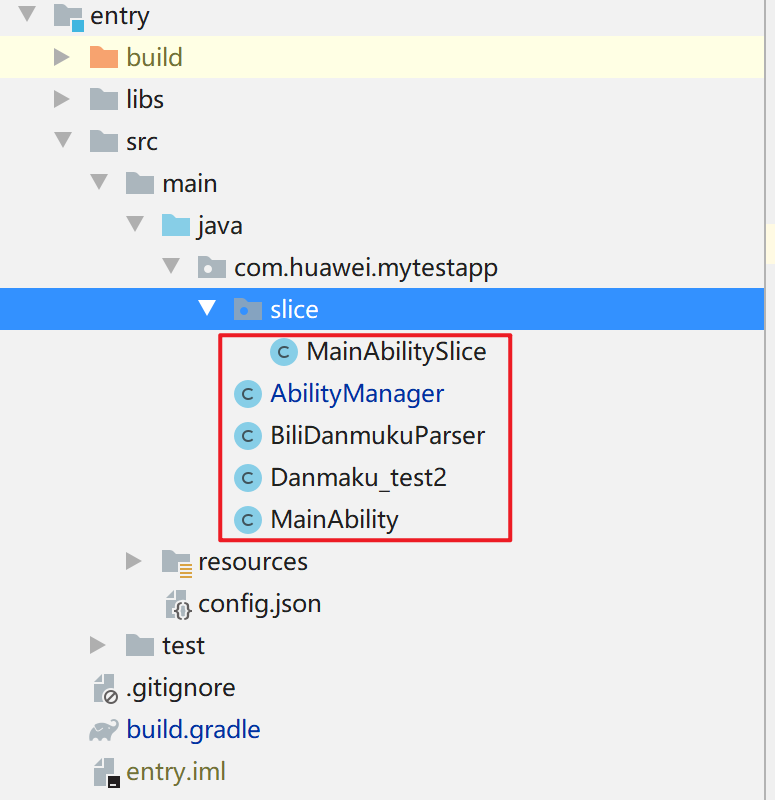Expand the libs folder arrow
This screenshot has width=775, height=800.
click(x=62, y=99)
